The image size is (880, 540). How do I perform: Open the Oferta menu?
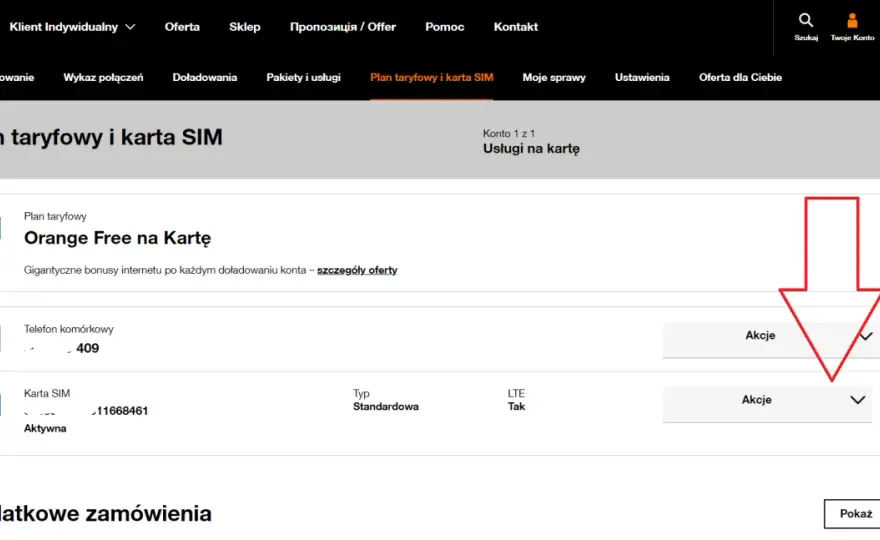tap(182, 27)
